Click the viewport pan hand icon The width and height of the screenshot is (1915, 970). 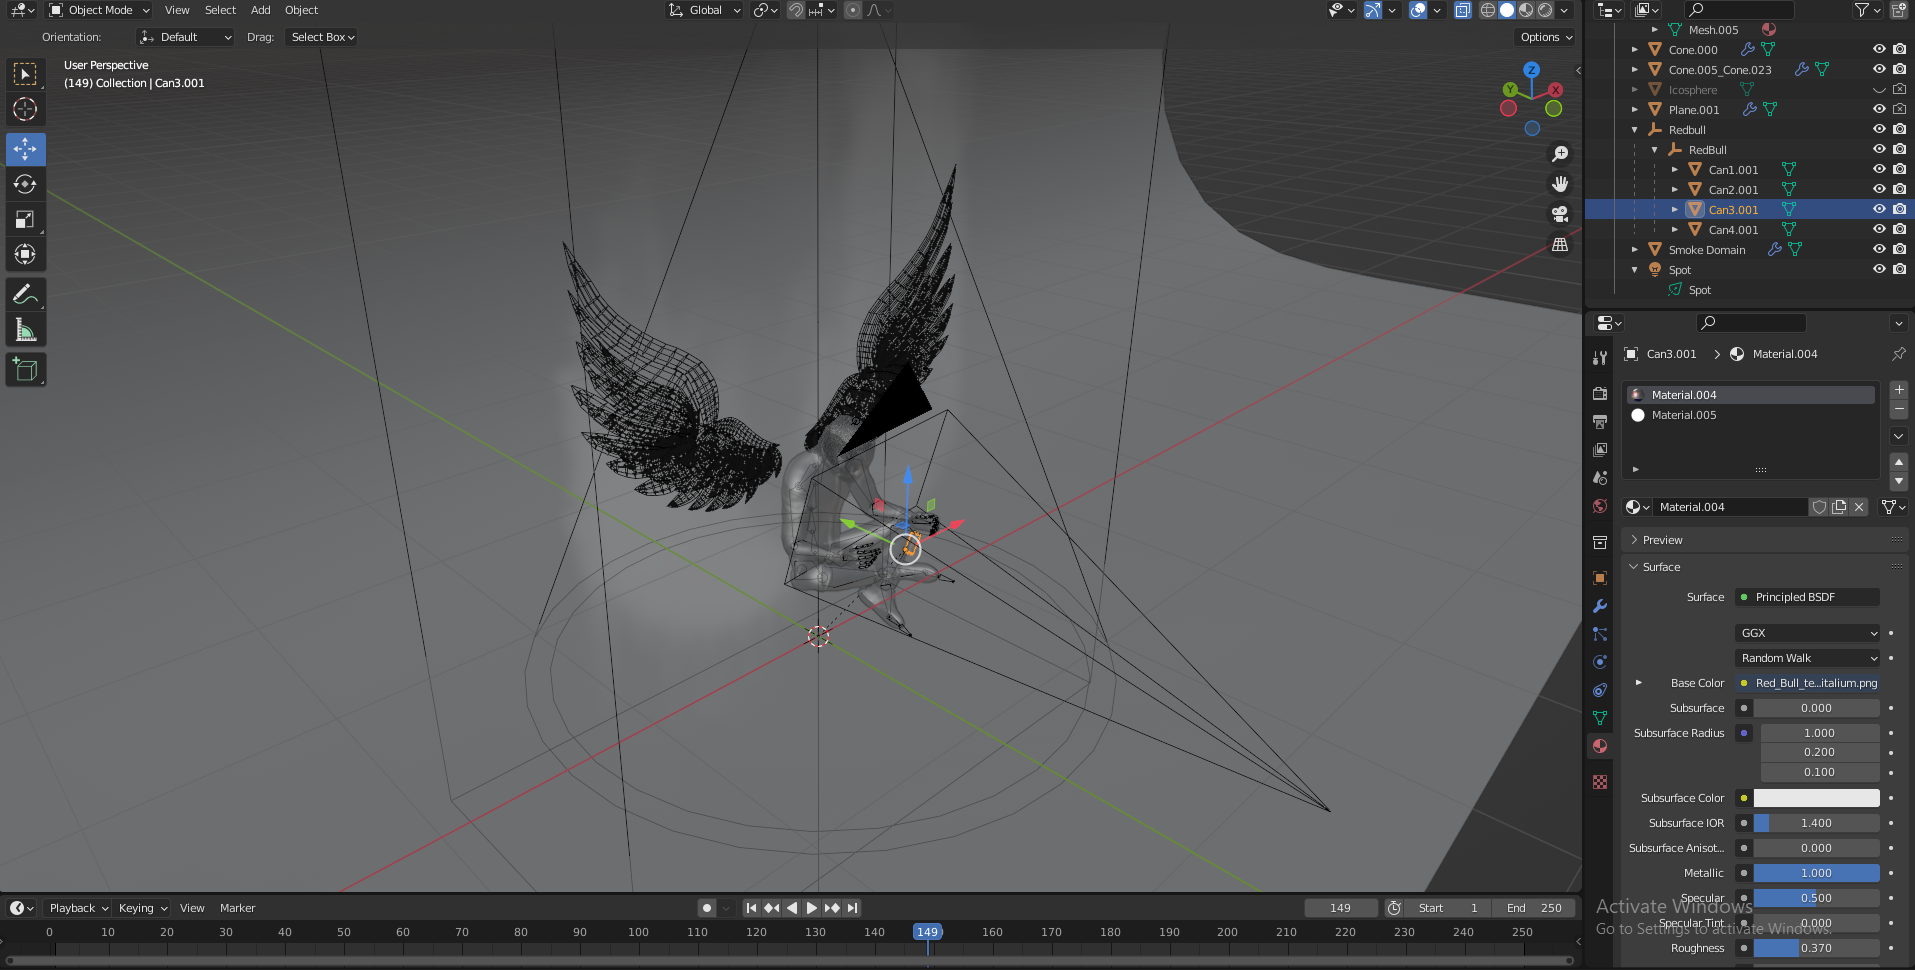(x=1560, y=184)
